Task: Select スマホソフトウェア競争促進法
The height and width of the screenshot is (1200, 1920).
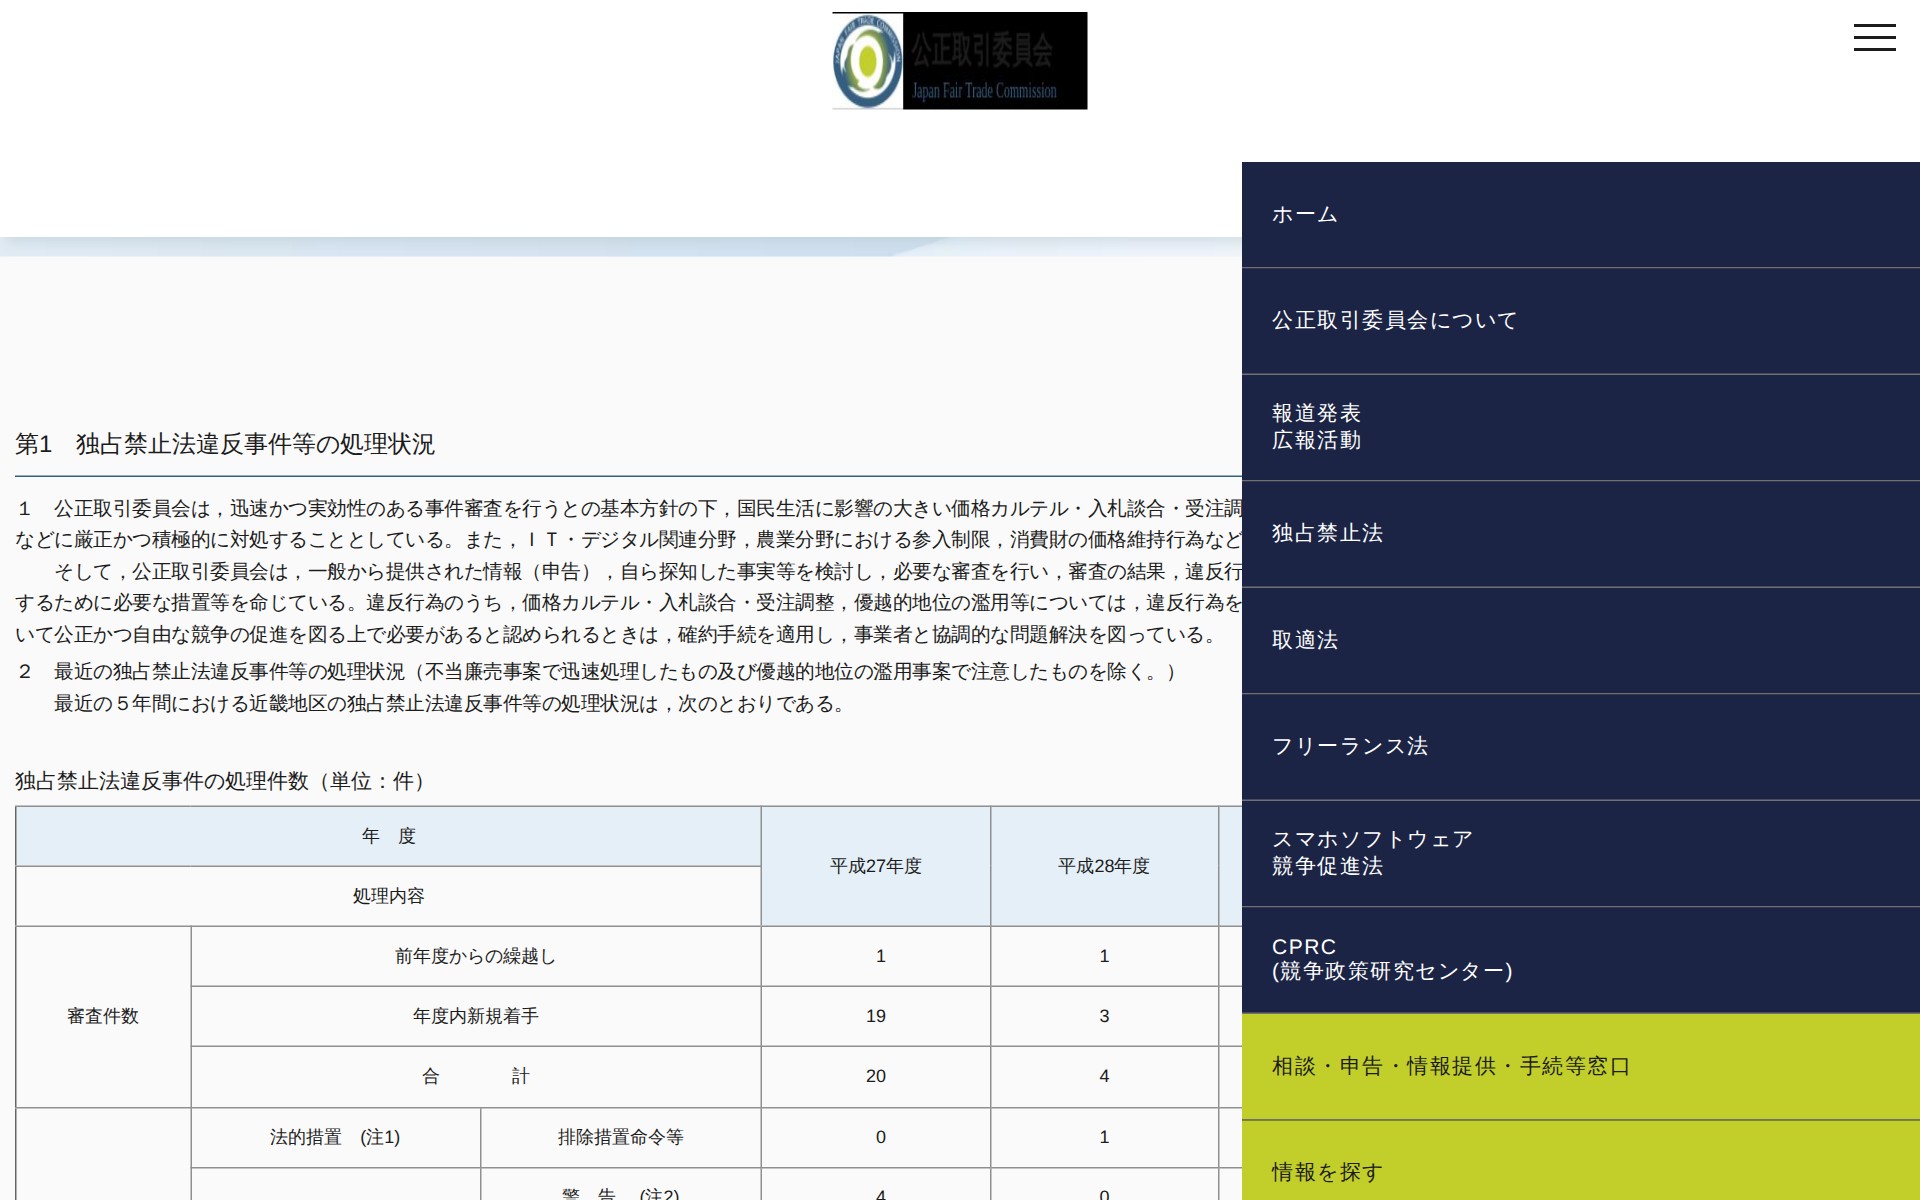Action: [x=1371, y=854]
